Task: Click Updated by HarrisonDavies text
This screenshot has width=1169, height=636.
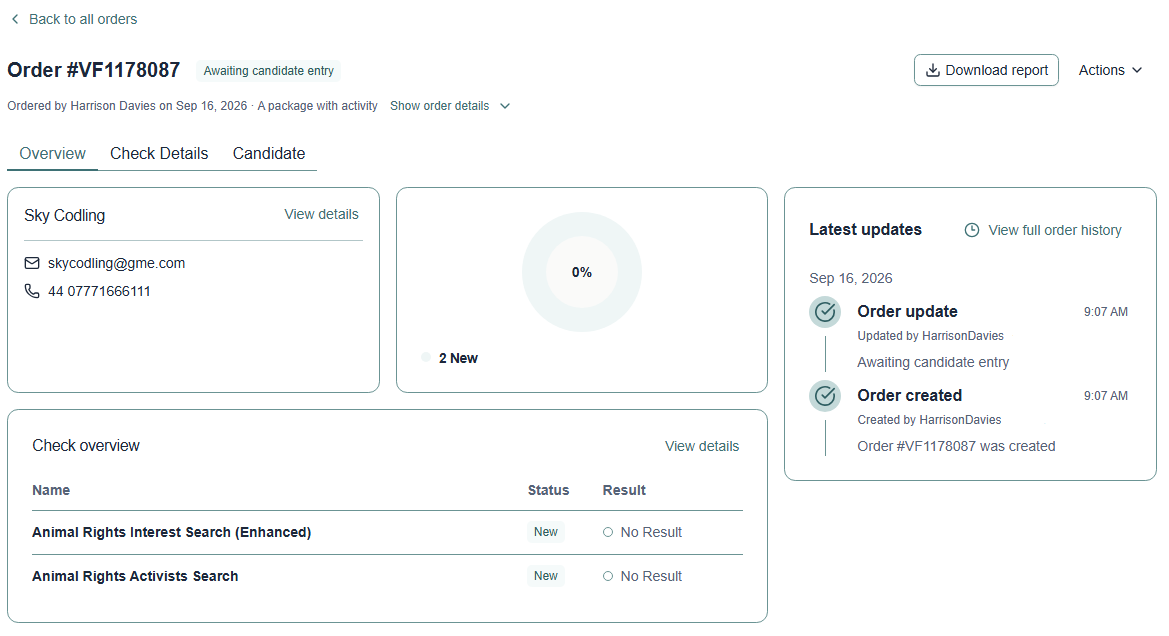Action: tap(930, 336)
